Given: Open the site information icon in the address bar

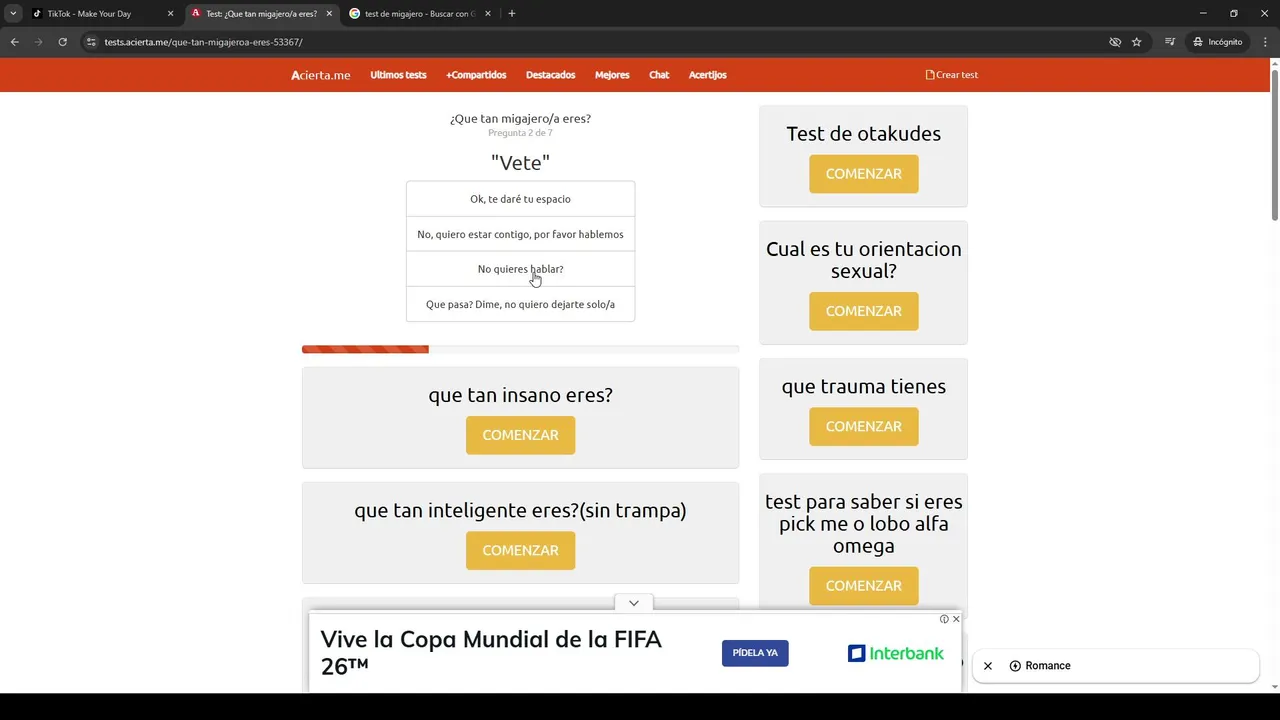Looking at the screenshot, I should tap(91, 42).
